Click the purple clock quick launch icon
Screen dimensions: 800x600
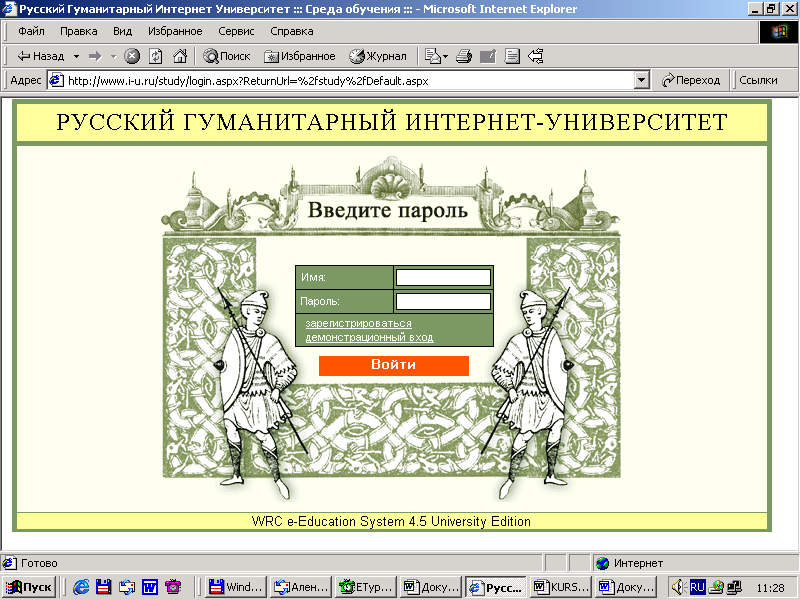coord(173,587)
